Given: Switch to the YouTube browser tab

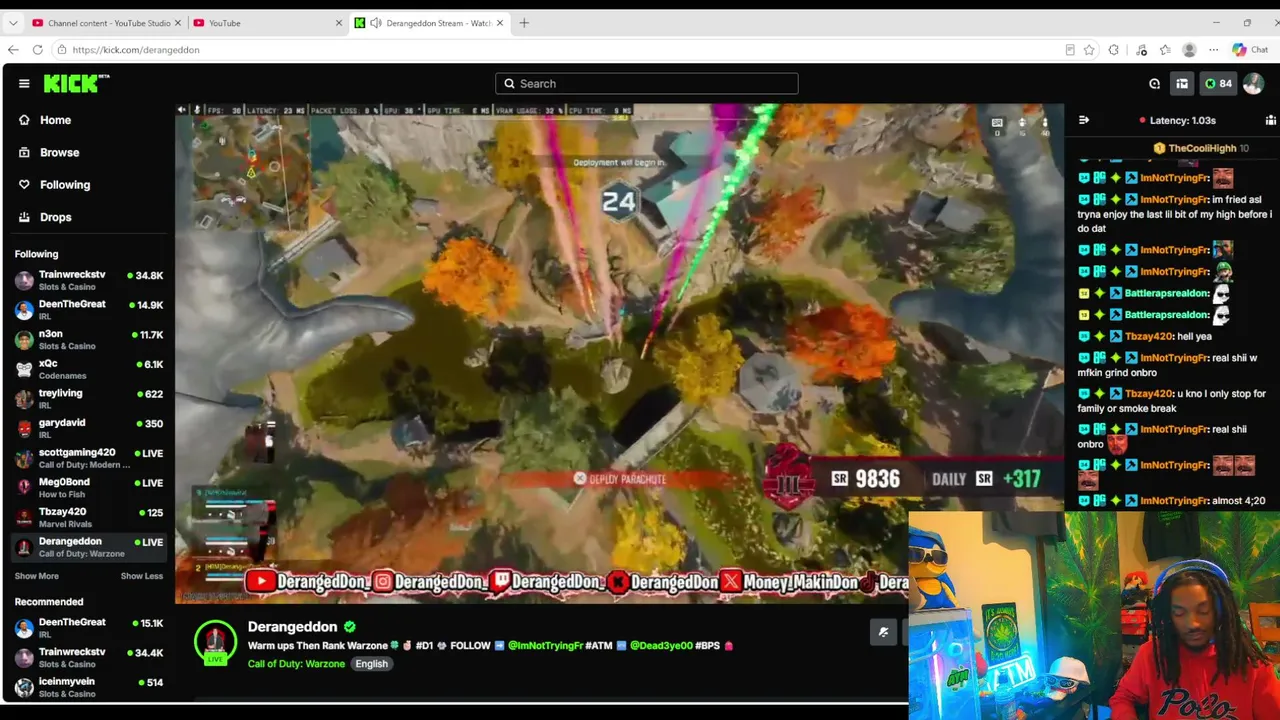Looking at the screenshot, I should coord(266,23).
